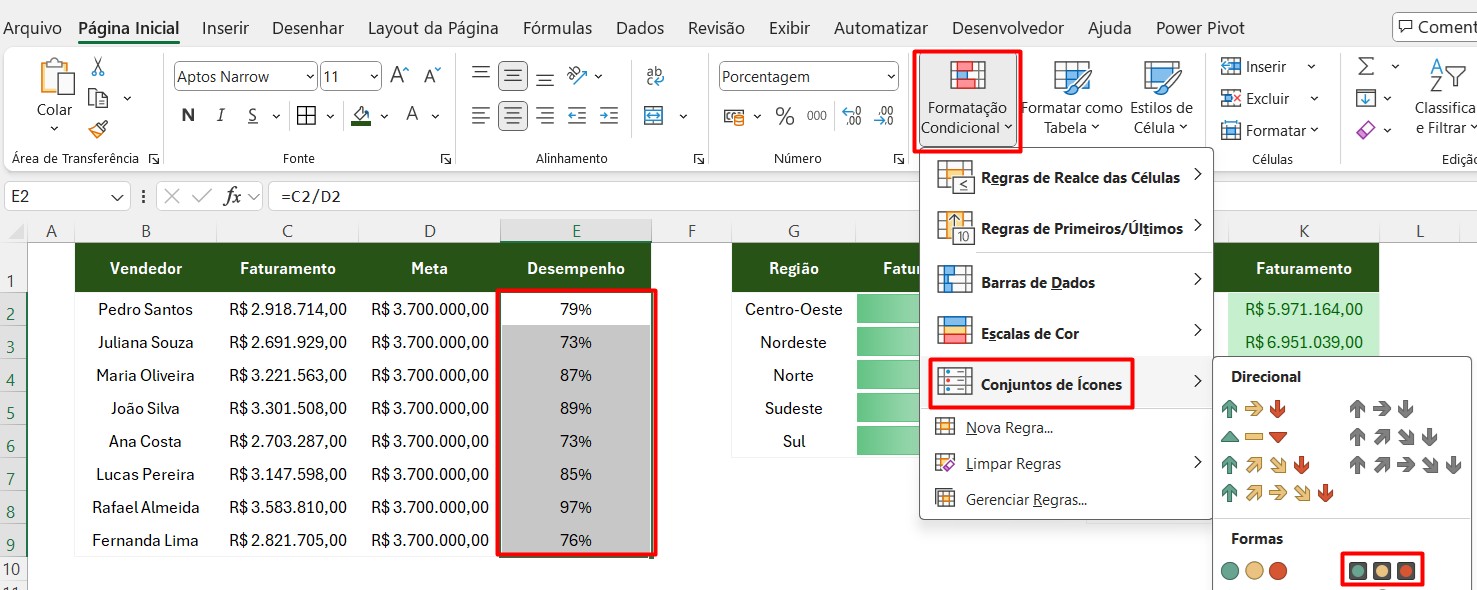Click Gerenciar Regras option
1477x590 pixels.
(x=1066, y=499)
